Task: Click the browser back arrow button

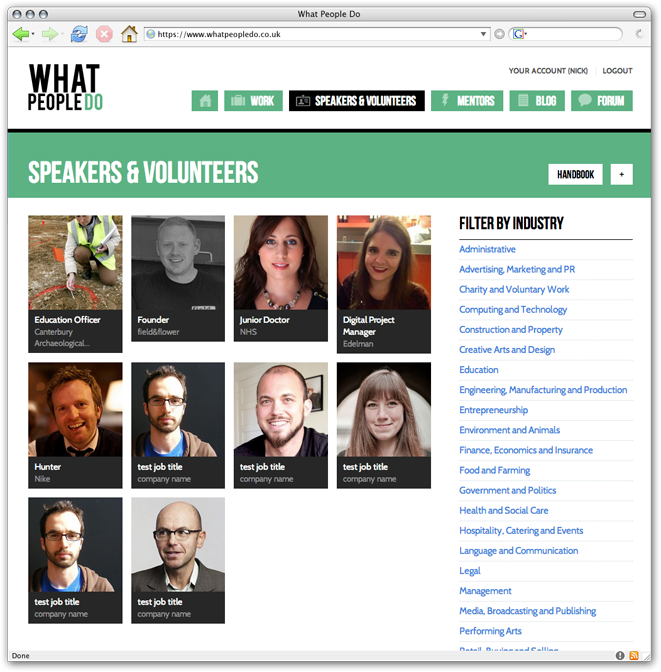Action: [x=20, y=33]
